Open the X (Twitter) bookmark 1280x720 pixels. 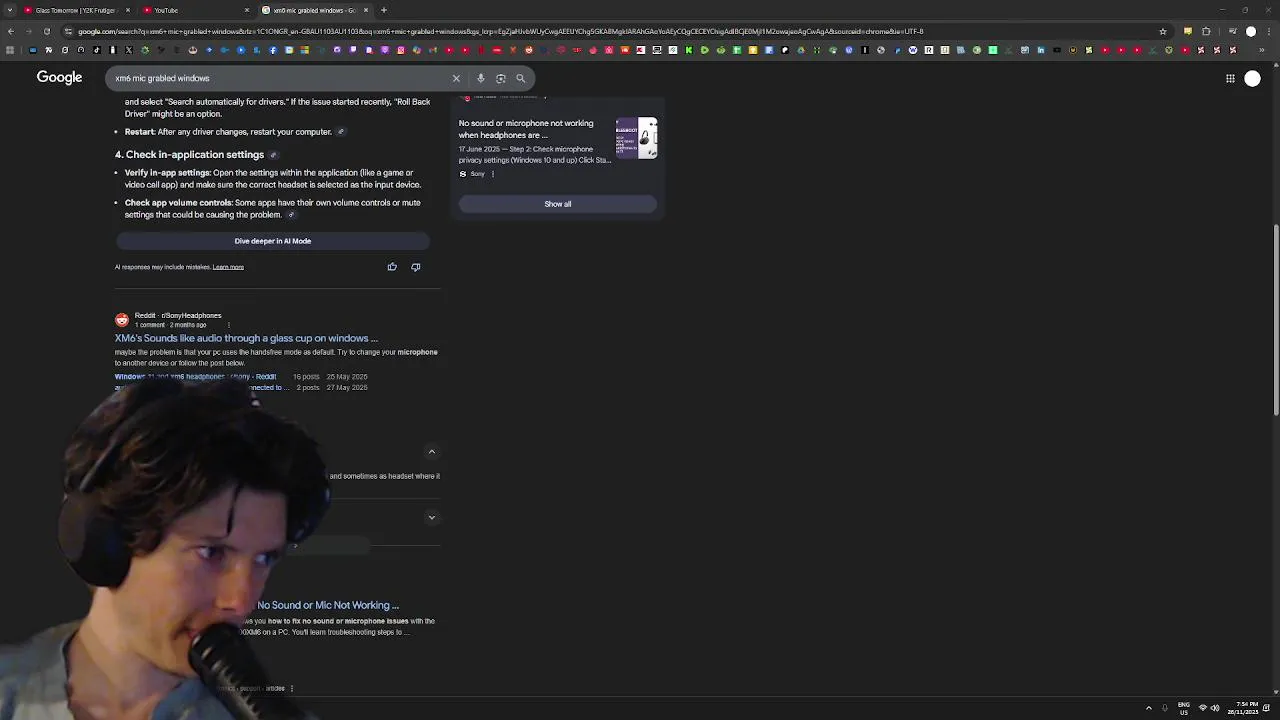pos(129,50)
